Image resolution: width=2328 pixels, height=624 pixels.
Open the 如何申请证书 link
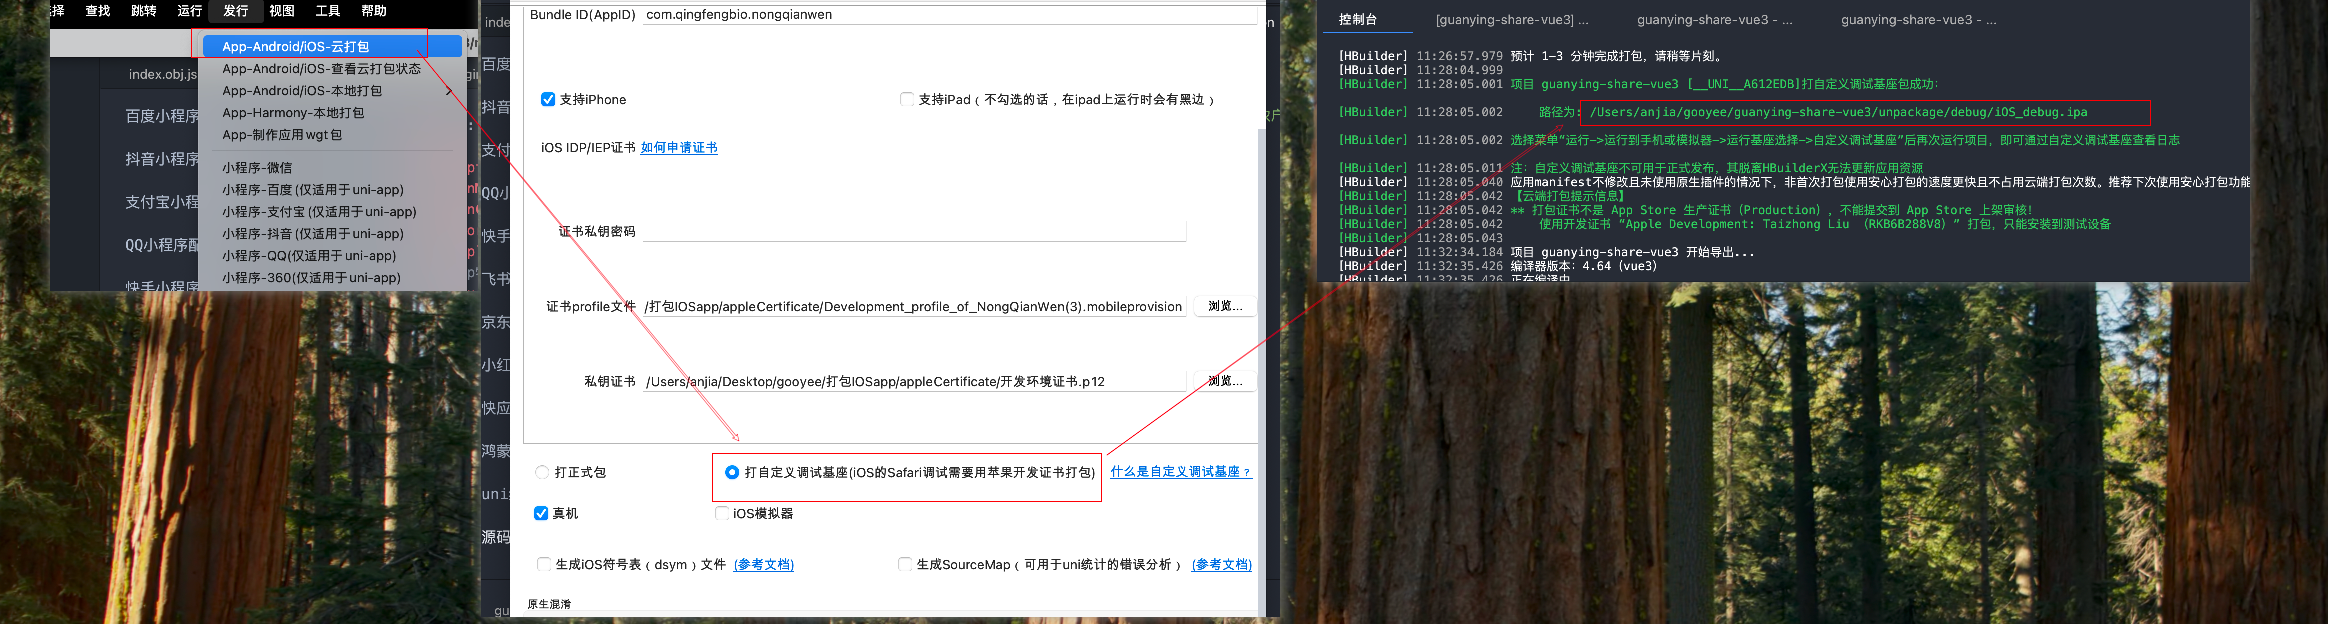pyautogui.click(x=679, y=148)
